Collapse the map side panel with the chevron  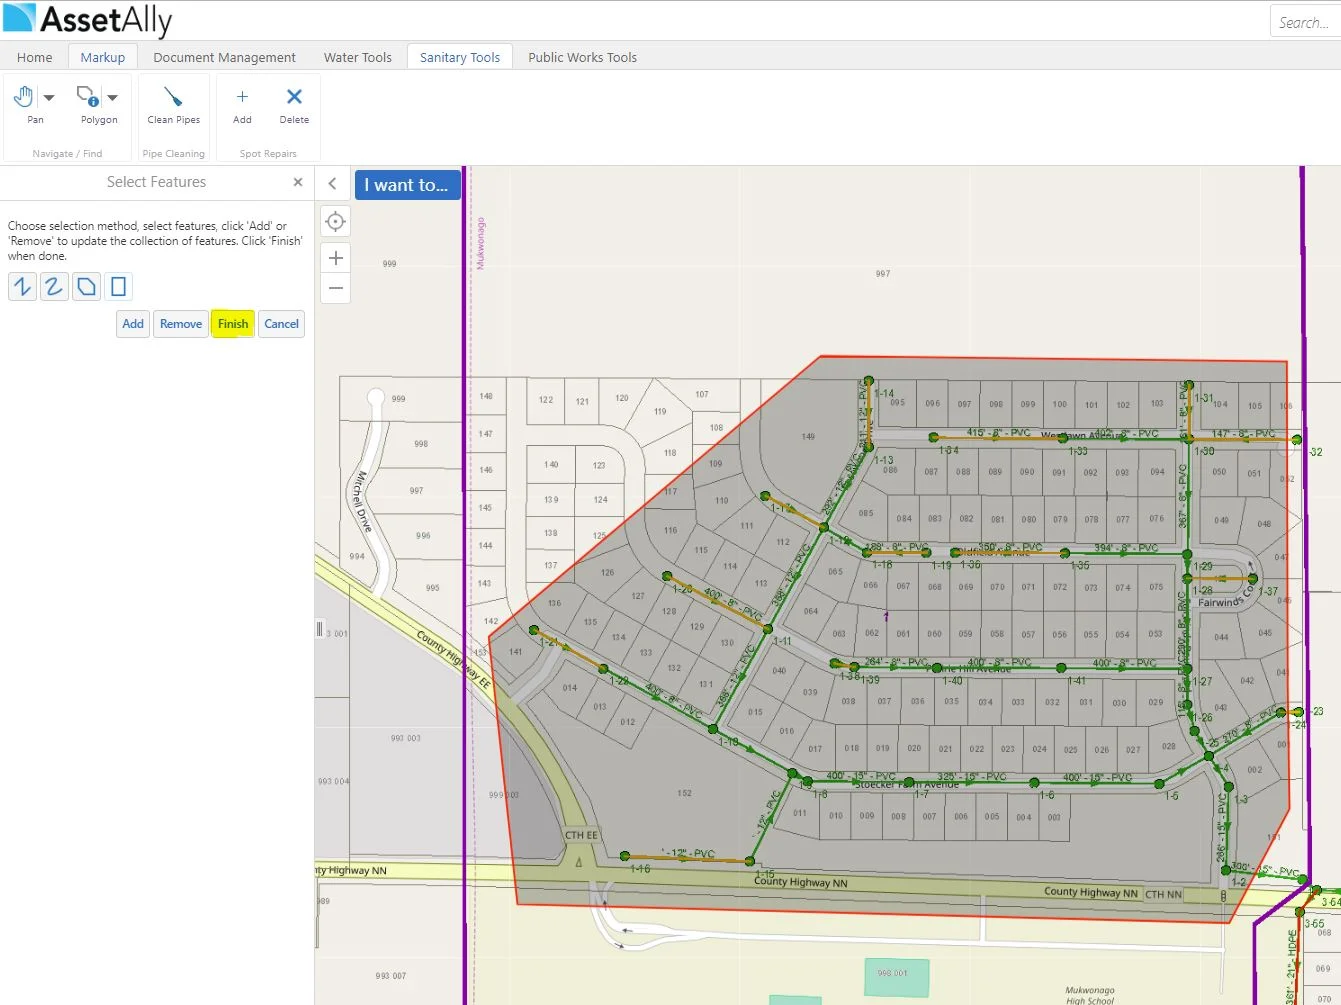333,184
